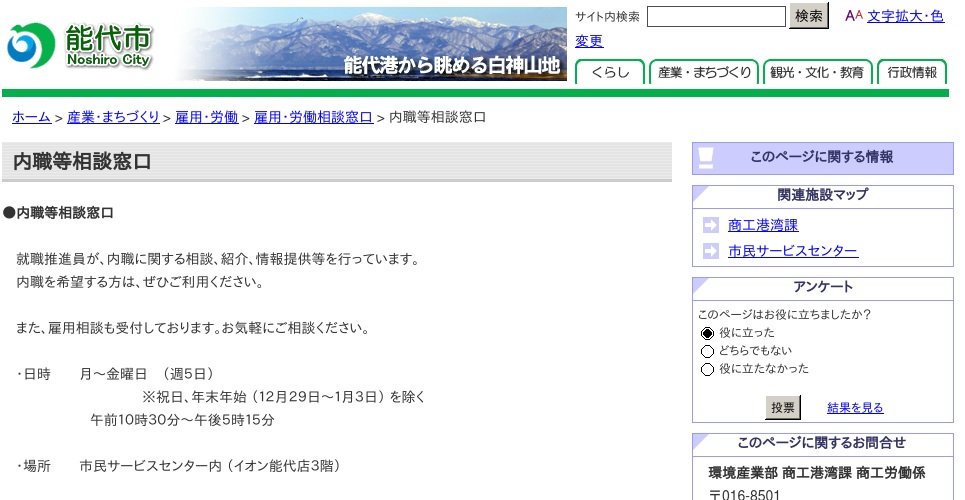Screen dimensions: 965x500
Task: Select the どちらでもない radio option
Action: (708, 351)
